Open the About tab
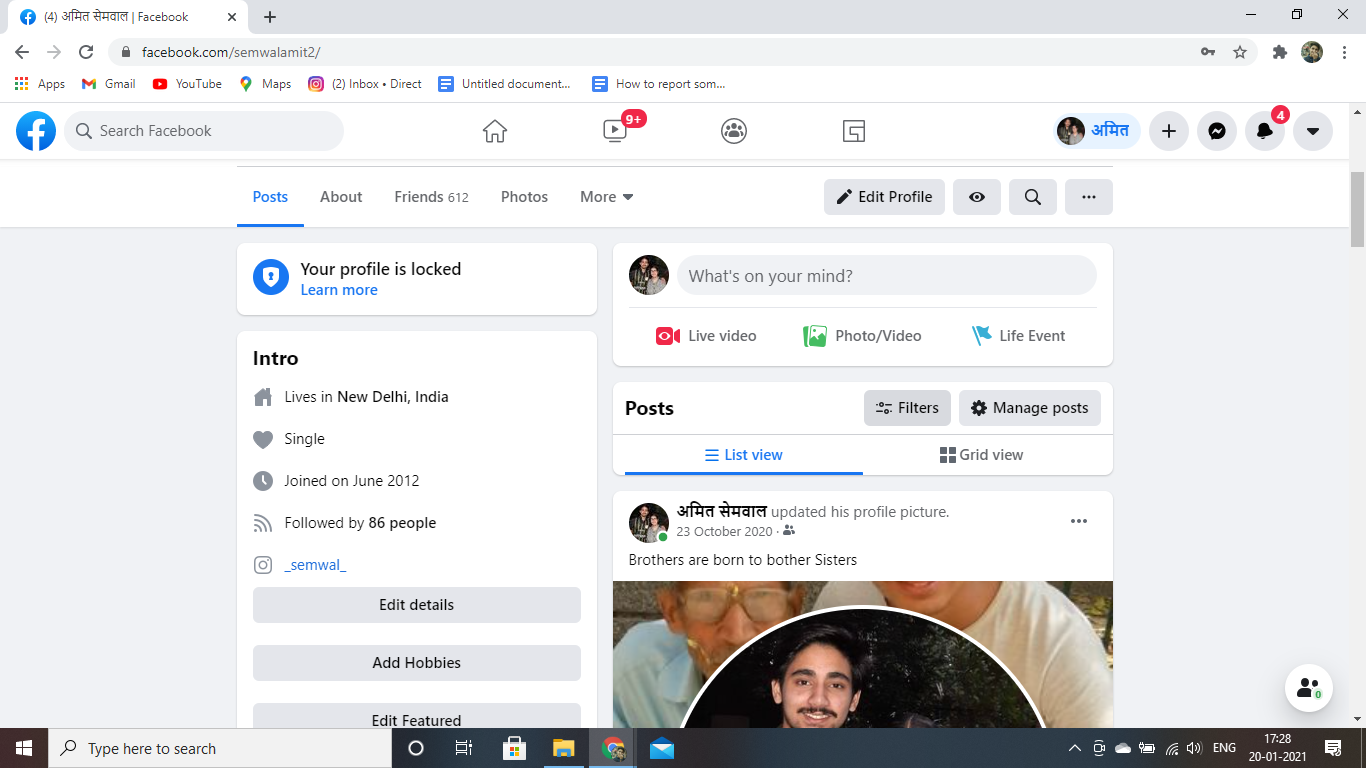Screen dimensions: 1366x768 341,197
